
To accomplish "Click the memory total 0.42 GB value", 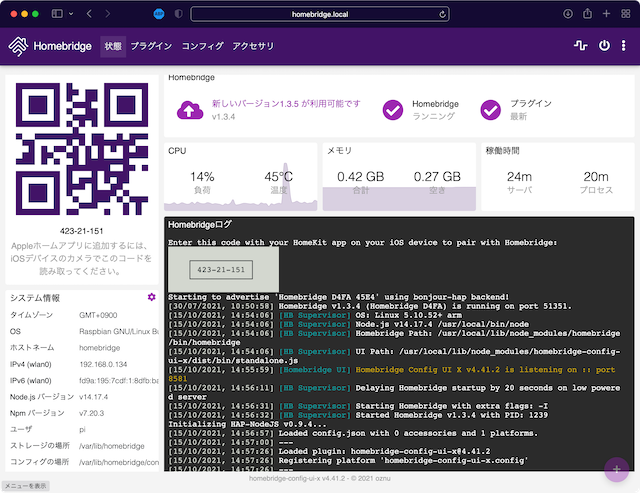I will (x=360, y=177).
